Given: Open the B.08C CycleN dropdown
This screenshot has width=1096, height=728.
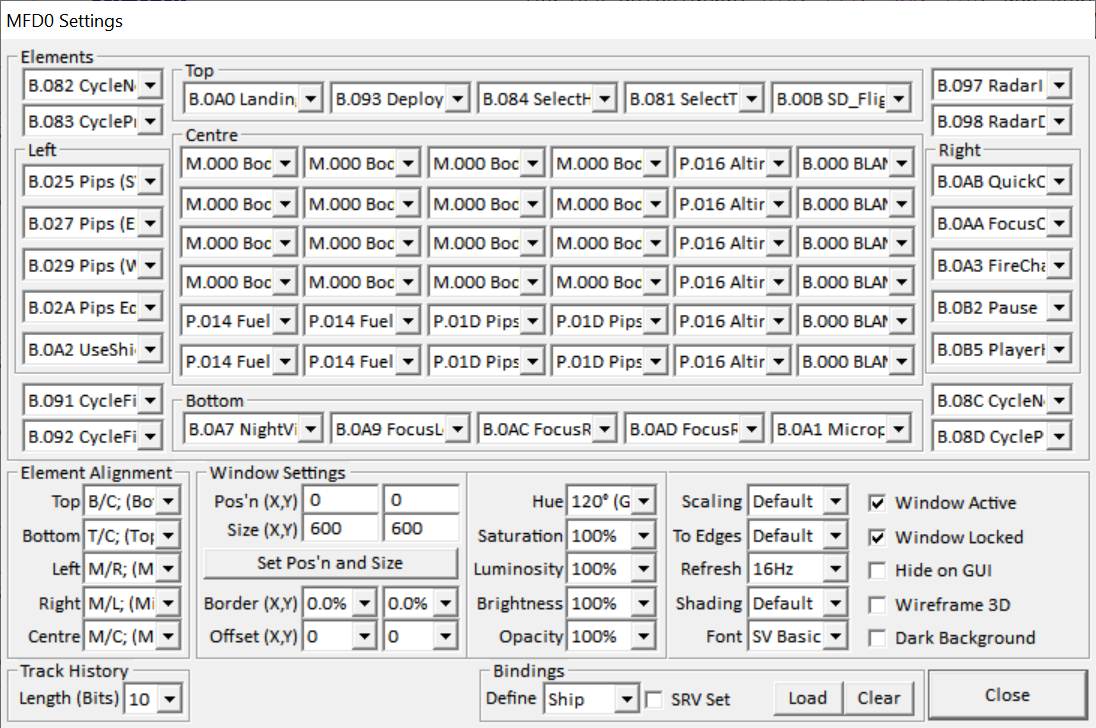Looking at the screenshot, I should click(1002, 400).
